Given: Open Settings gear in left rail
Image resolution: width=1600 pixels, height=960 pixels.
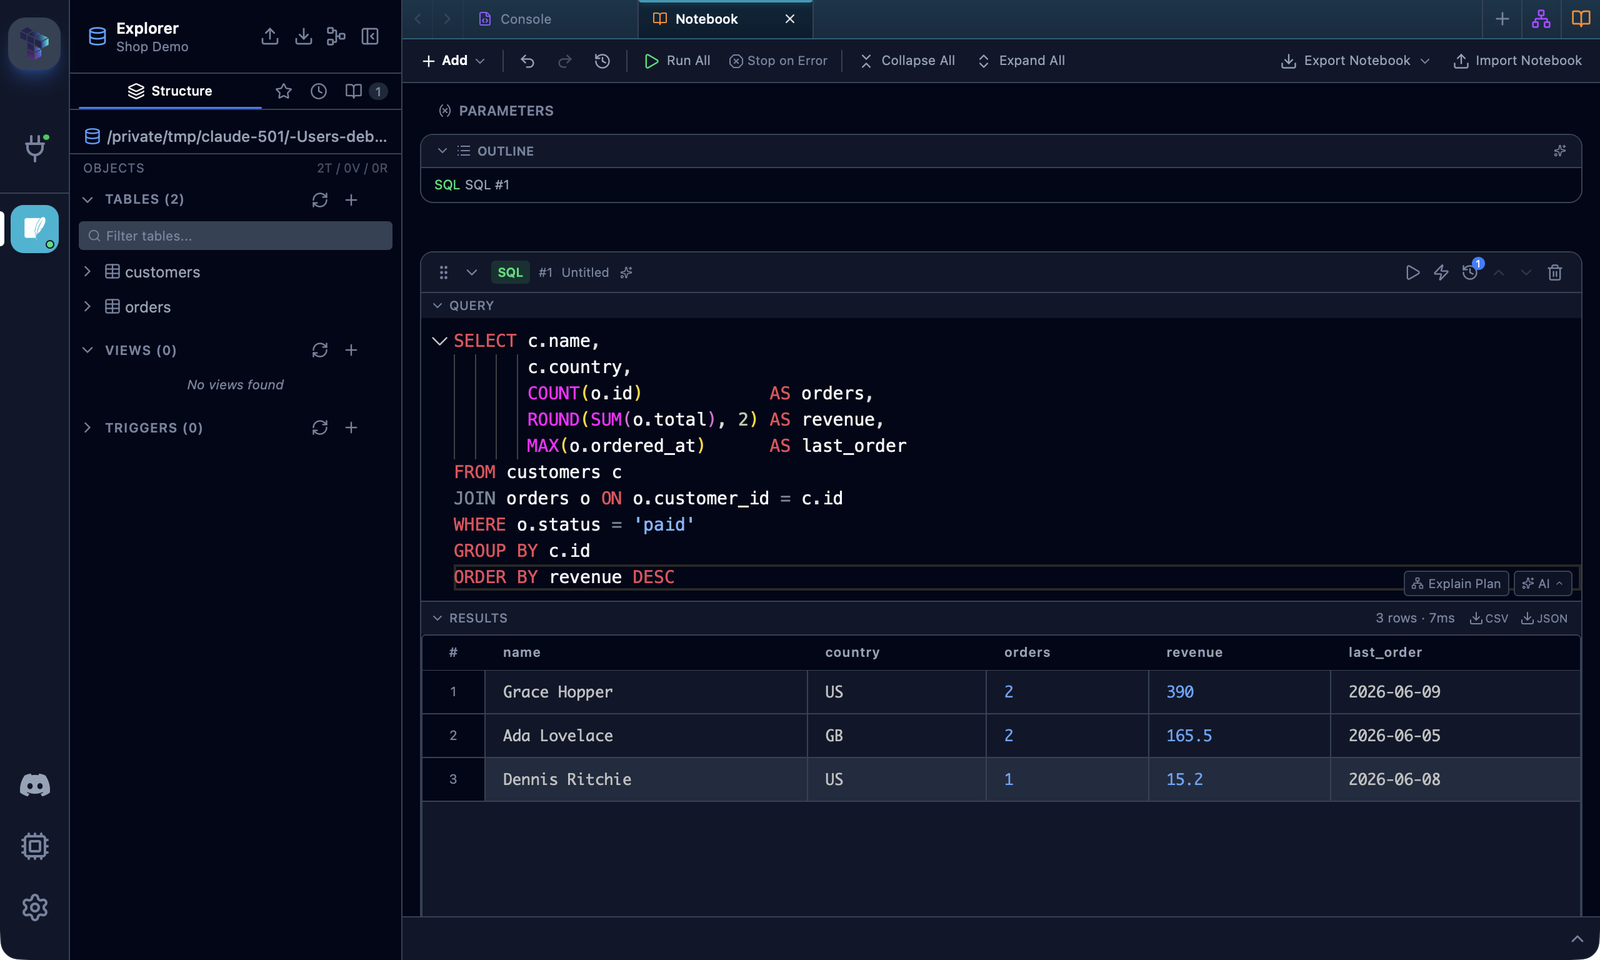Looking at the screenshot, I should click(x=35, y=907).
